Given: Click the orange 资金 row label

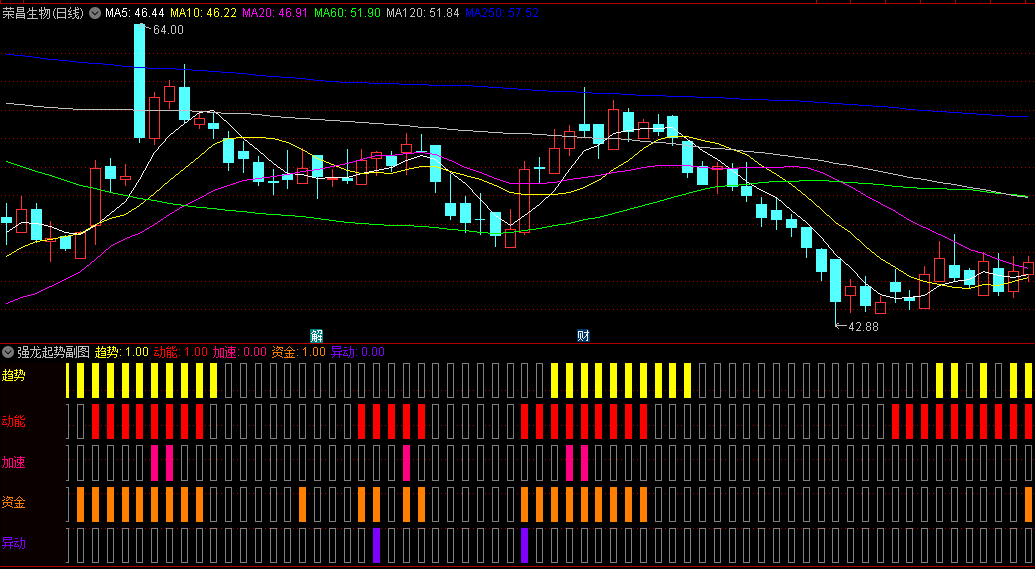Looking at the screenshot, I should tap(13, 503).
